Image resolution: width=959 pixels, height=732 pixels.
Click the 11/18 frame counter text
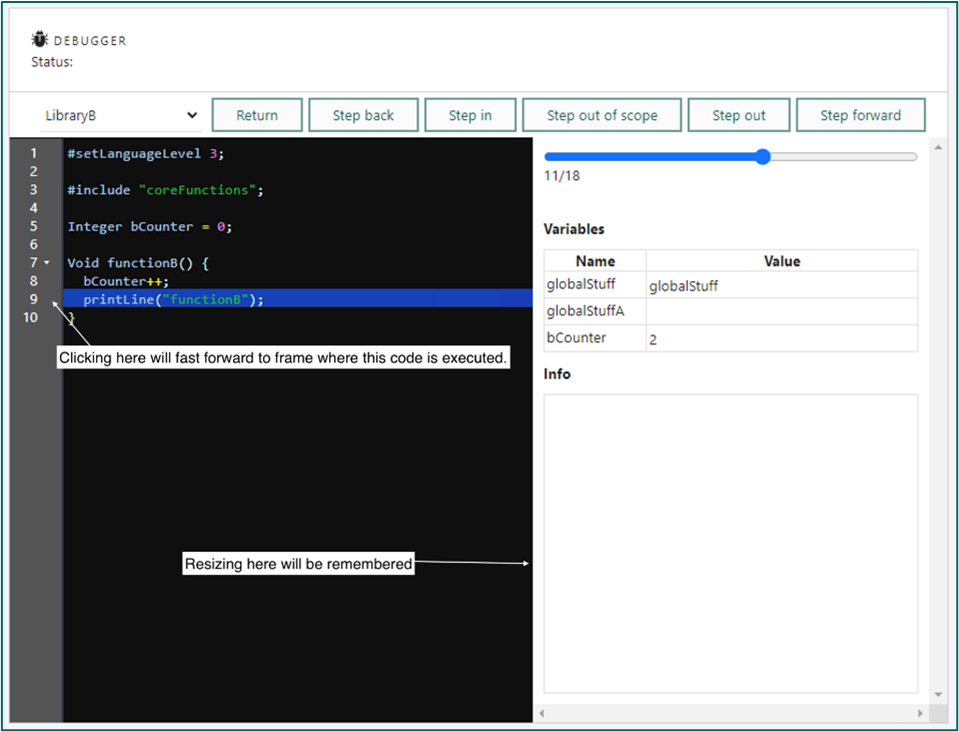tap(561, 176)
